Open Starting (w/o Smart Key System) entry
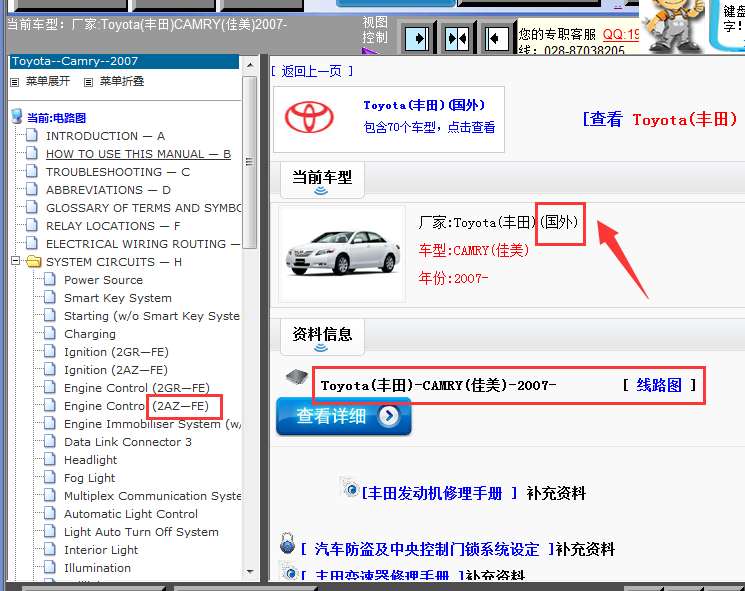Screen dimensions: 745x591 point(152,316)
